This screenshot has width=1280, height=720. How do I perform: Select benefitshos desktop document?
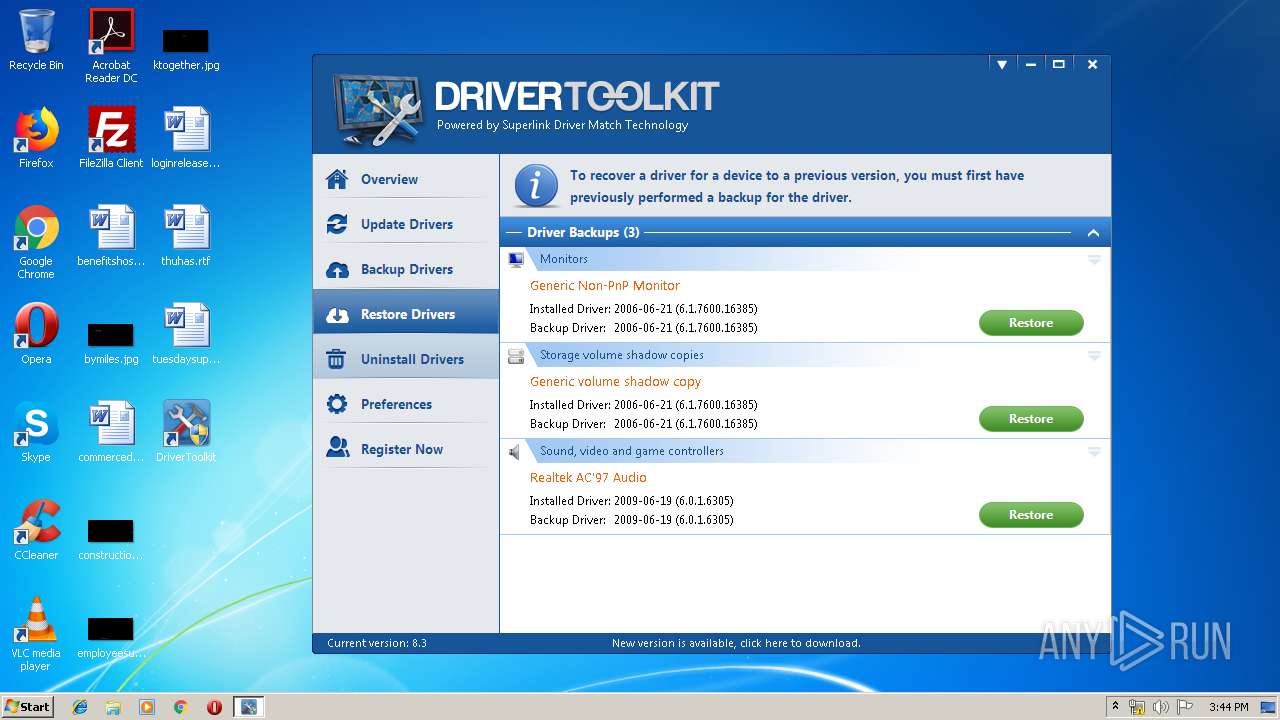[x=111, y=236]
